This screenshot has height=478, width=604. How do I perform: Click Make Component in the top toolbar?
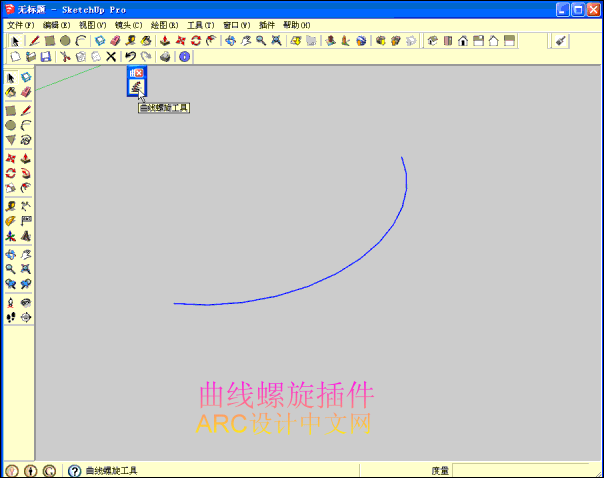point(100,41)
